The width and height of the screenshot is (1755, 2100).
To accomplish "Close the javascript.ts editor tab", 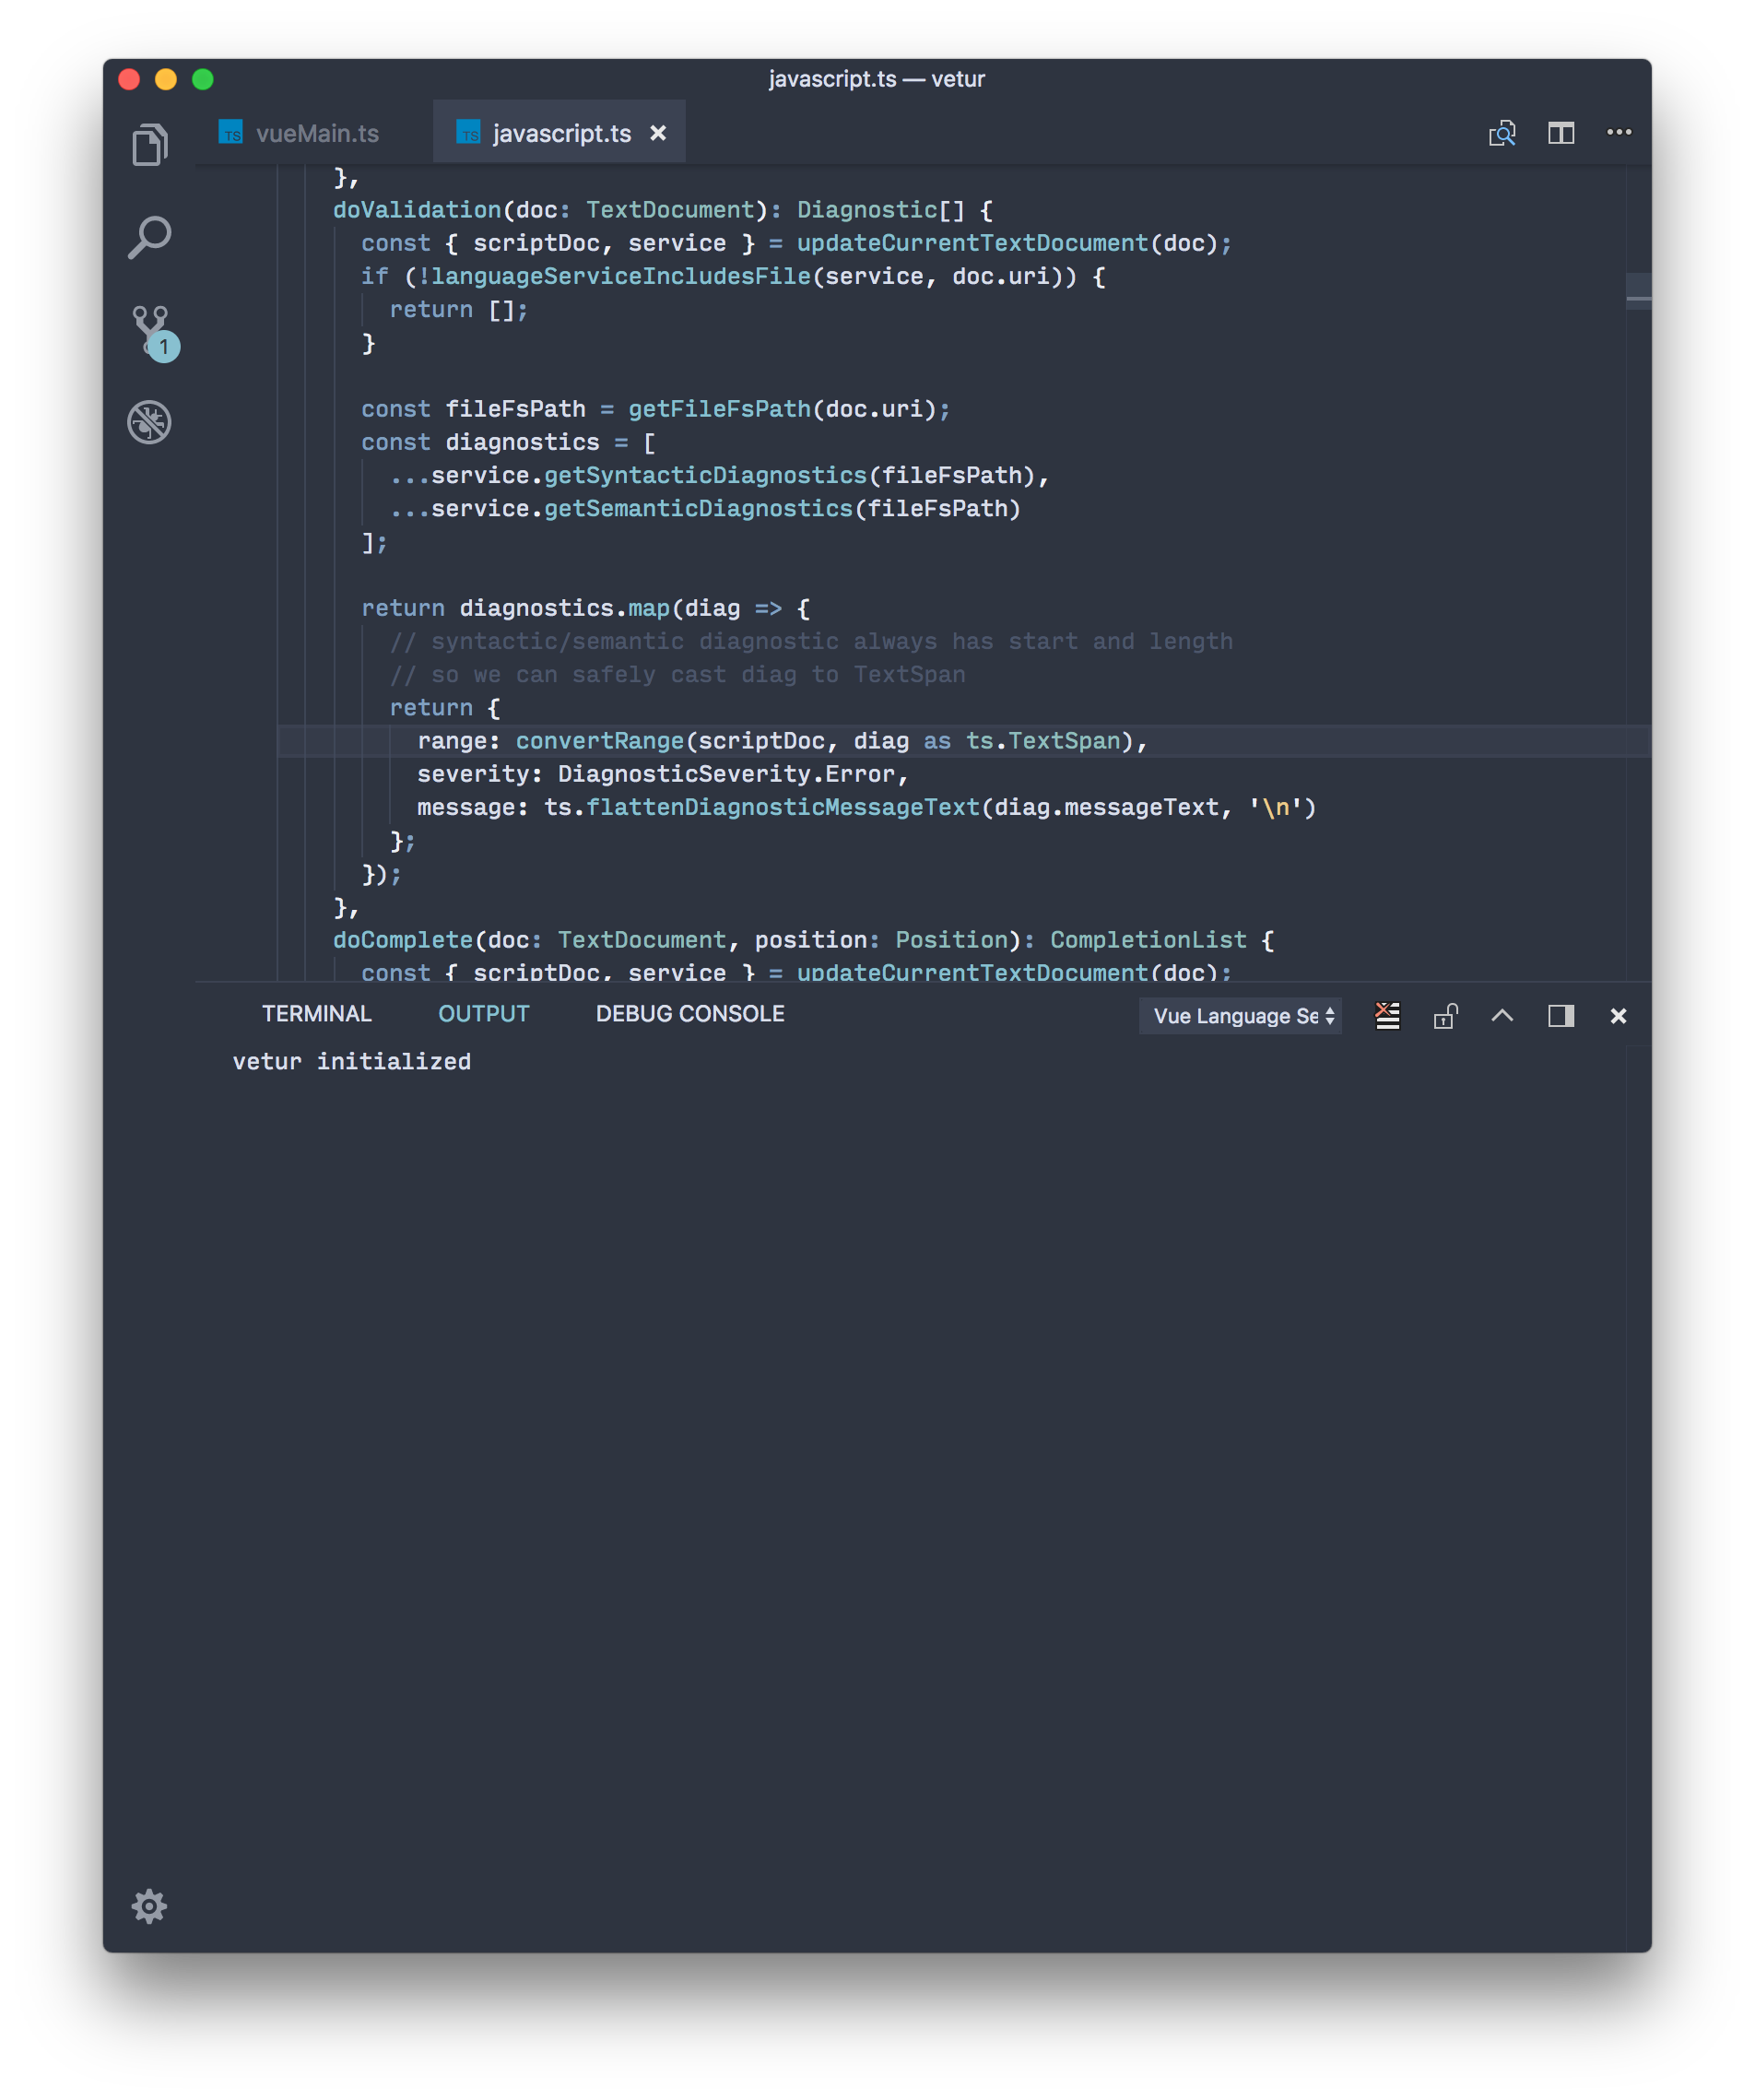I will click(658, 133).
